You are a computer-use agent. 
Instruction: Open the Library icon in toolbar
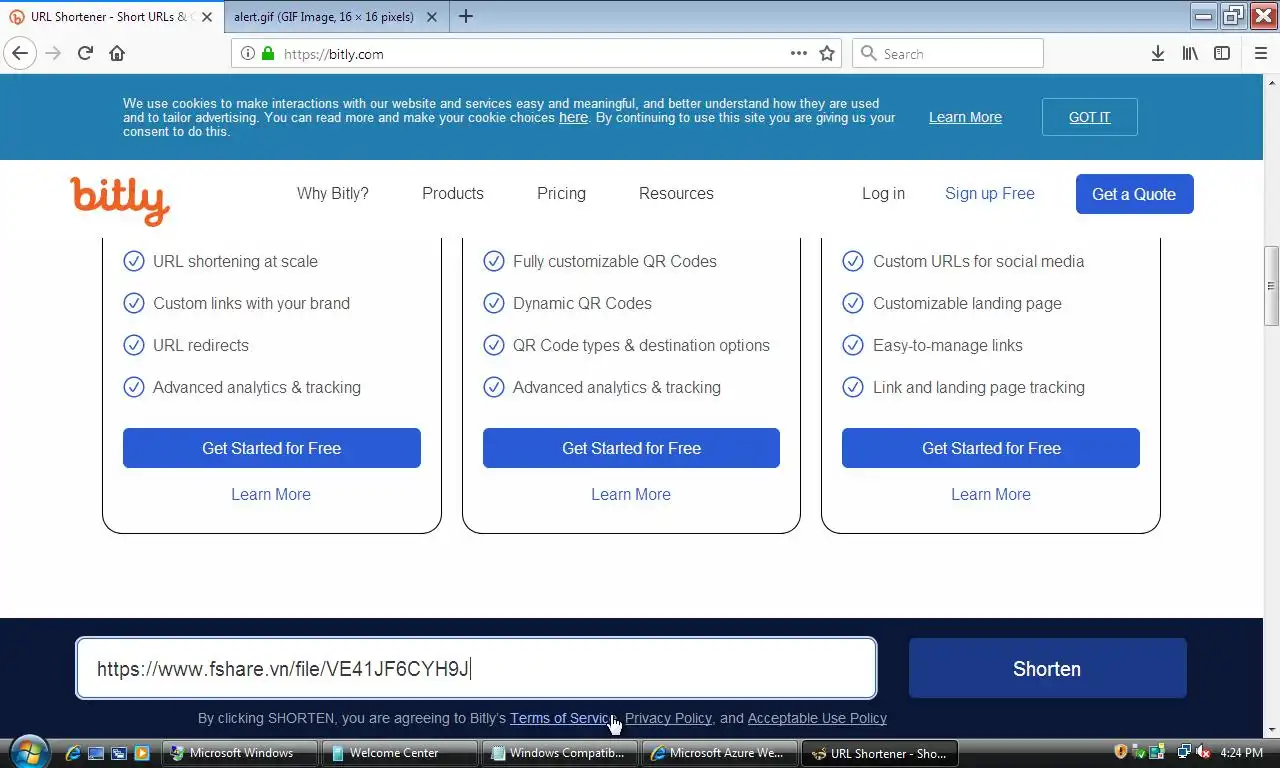tap(1190, 54)
